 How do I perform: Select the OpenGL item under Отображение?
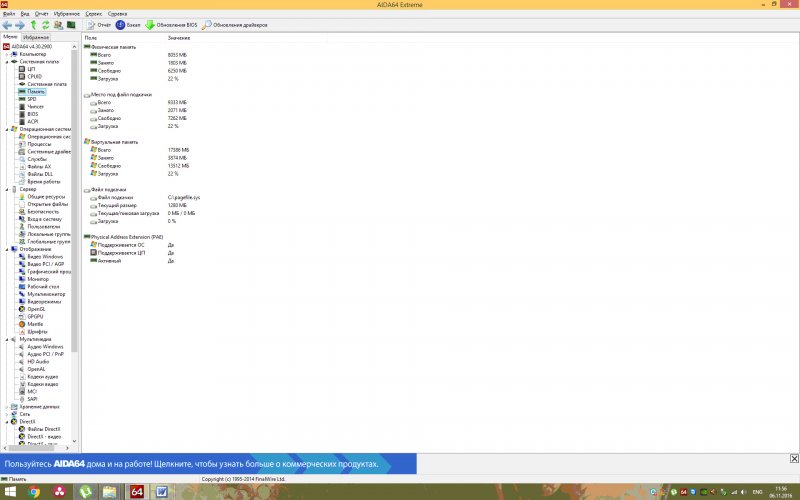click(35, 309)
